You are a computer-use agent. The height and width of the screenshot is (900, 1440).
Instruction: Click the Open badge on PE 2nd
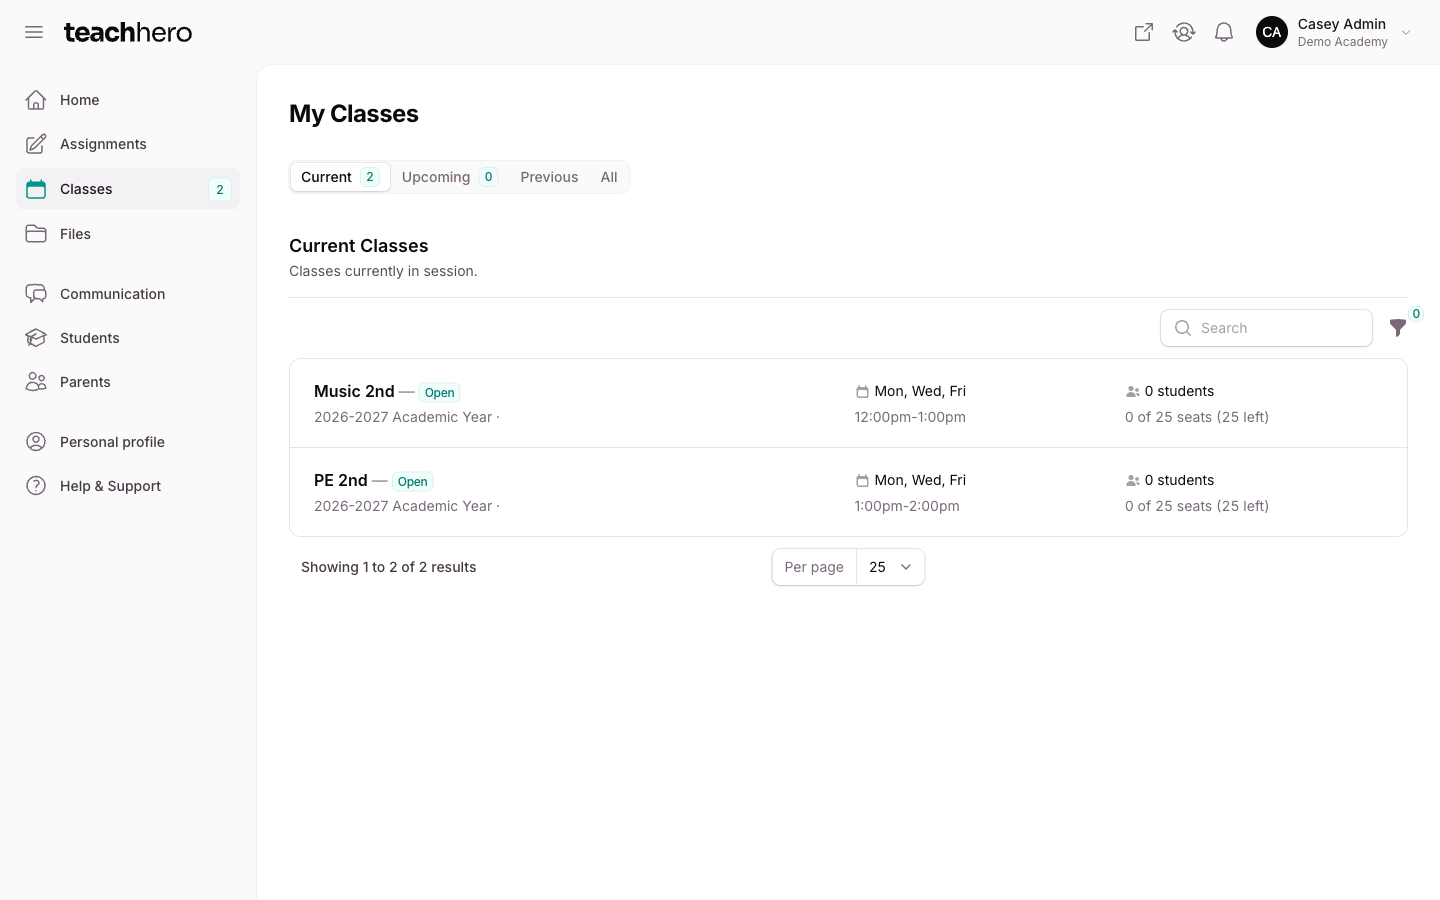(413, 482)
